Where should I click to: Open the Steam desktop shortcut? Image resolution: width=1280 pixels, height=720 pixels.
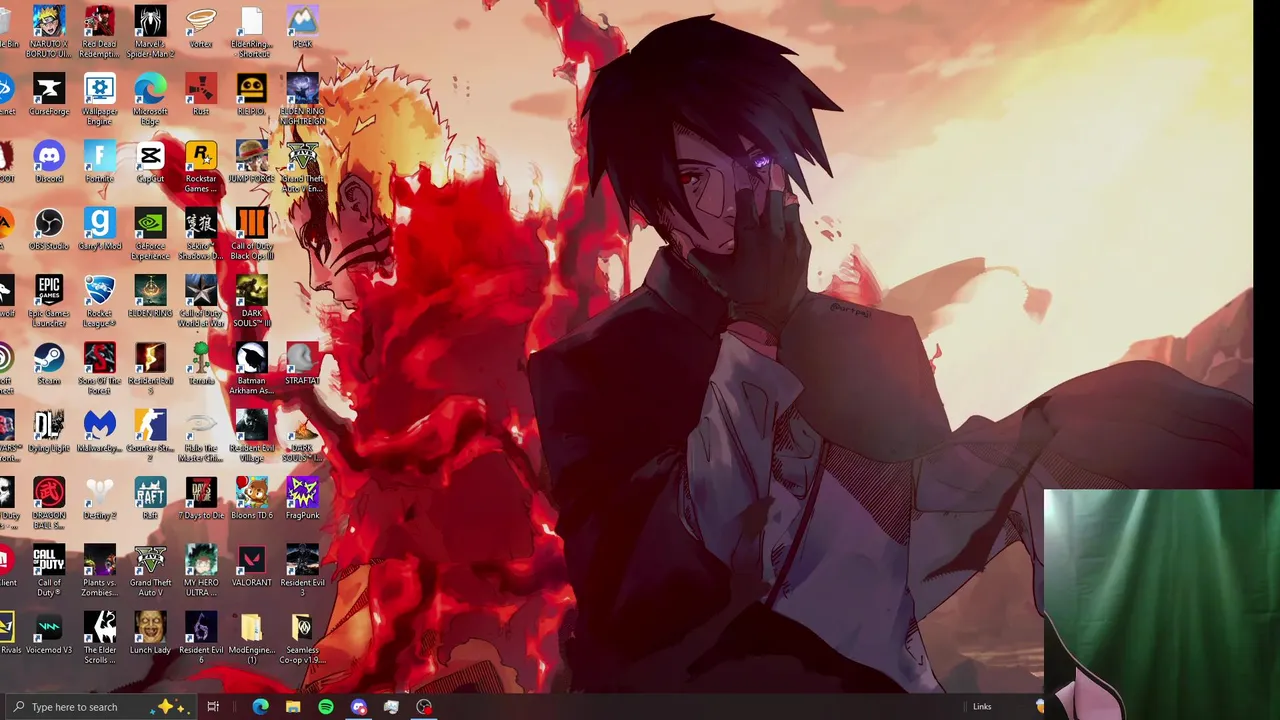click(x=48, y=364)
